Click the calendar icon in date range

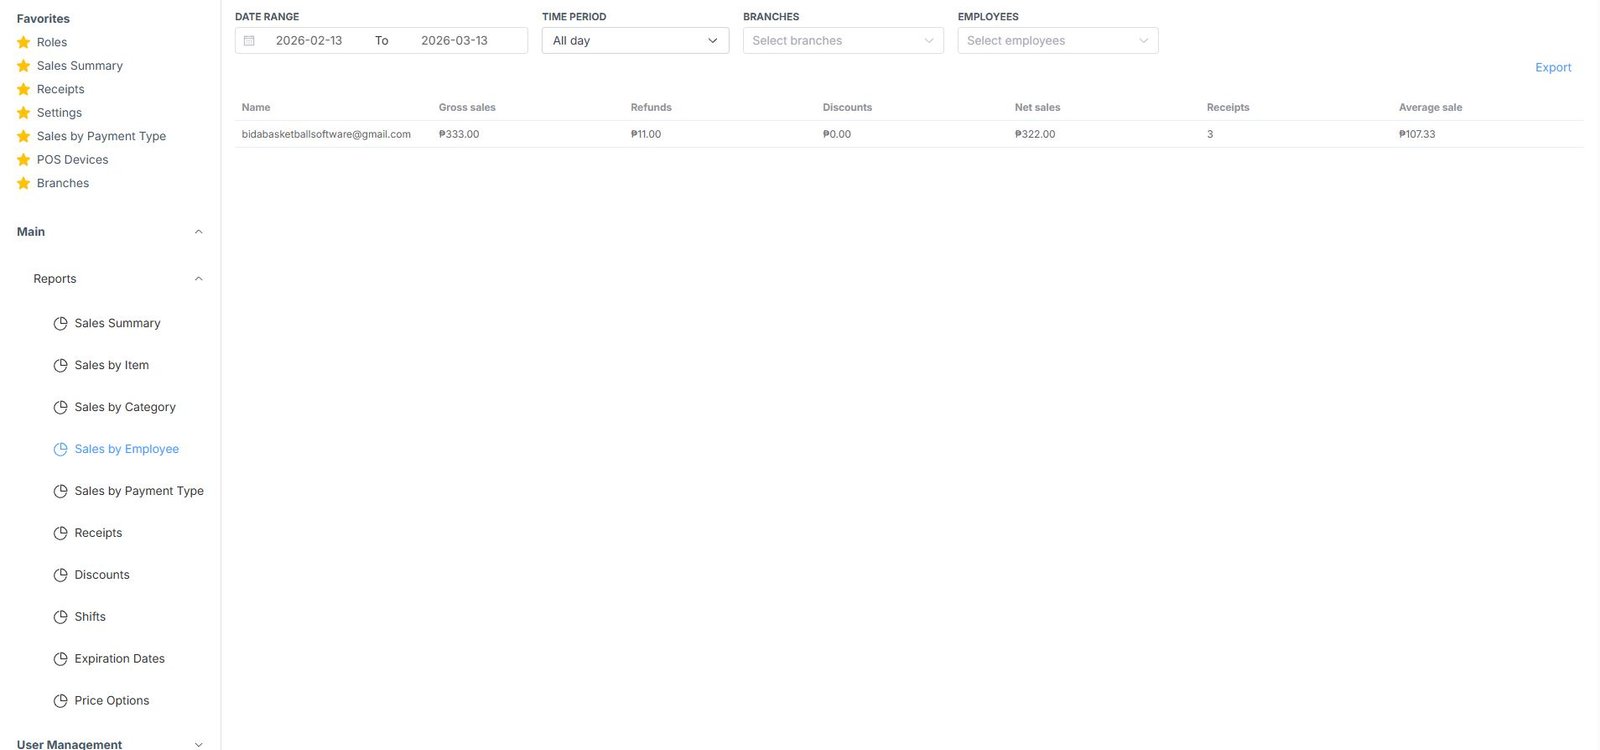(249, 41)
